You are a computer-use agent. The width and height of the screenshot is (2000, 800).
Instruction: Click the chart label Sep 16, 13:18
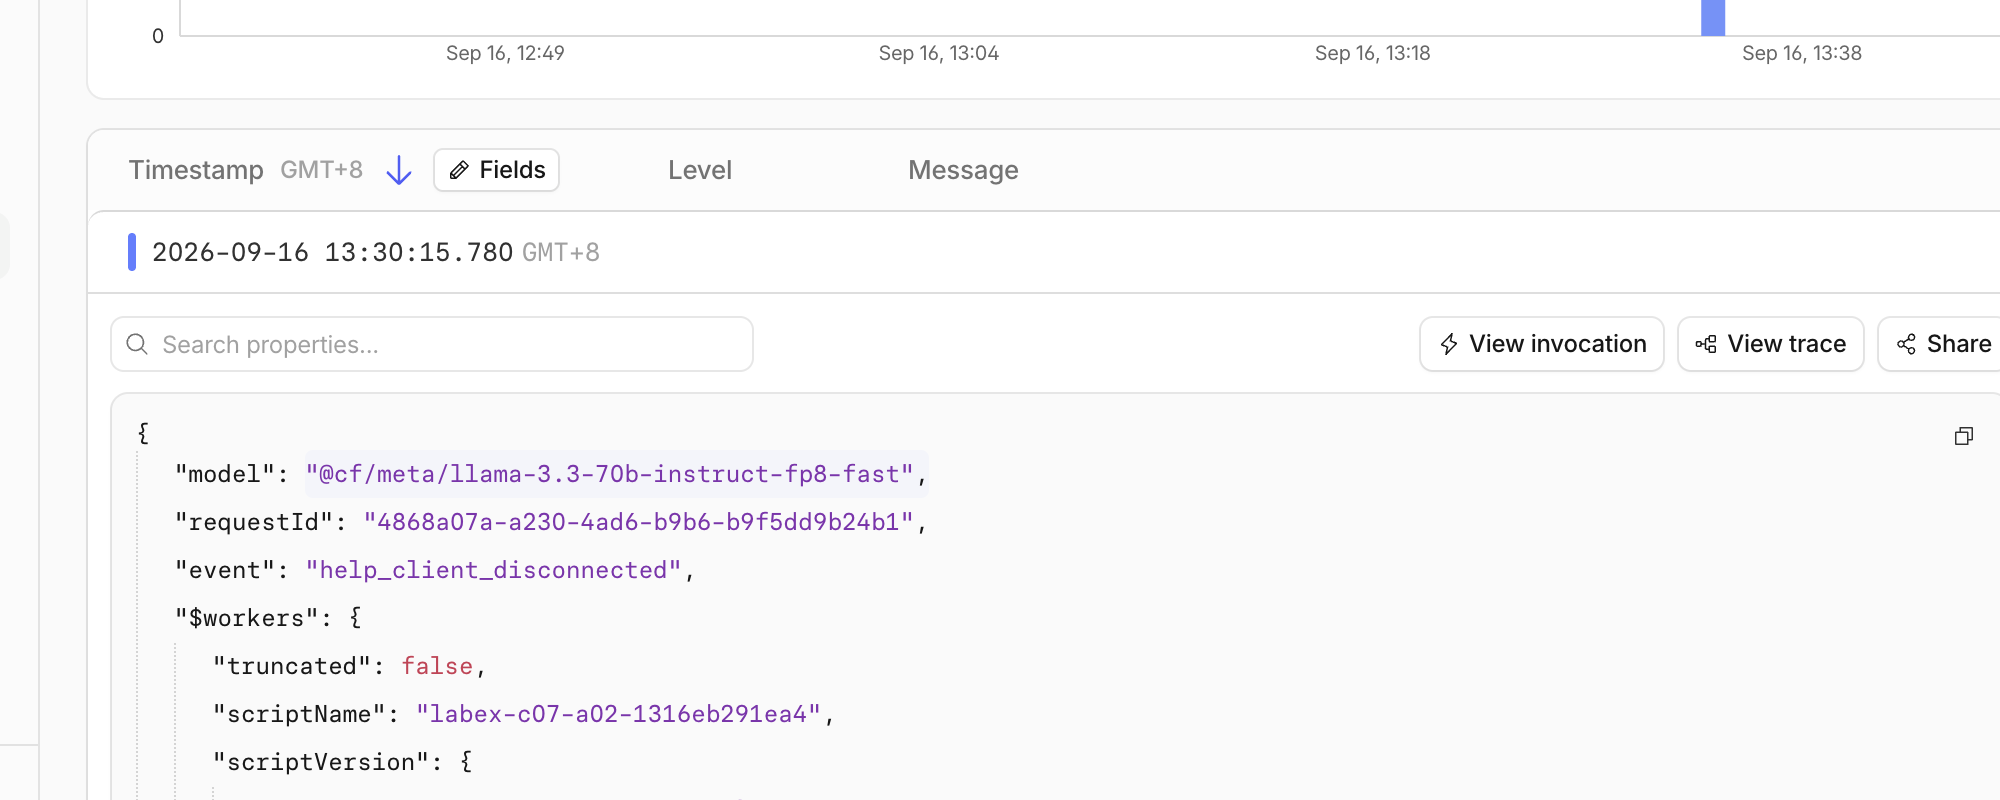coord(1373,53)
